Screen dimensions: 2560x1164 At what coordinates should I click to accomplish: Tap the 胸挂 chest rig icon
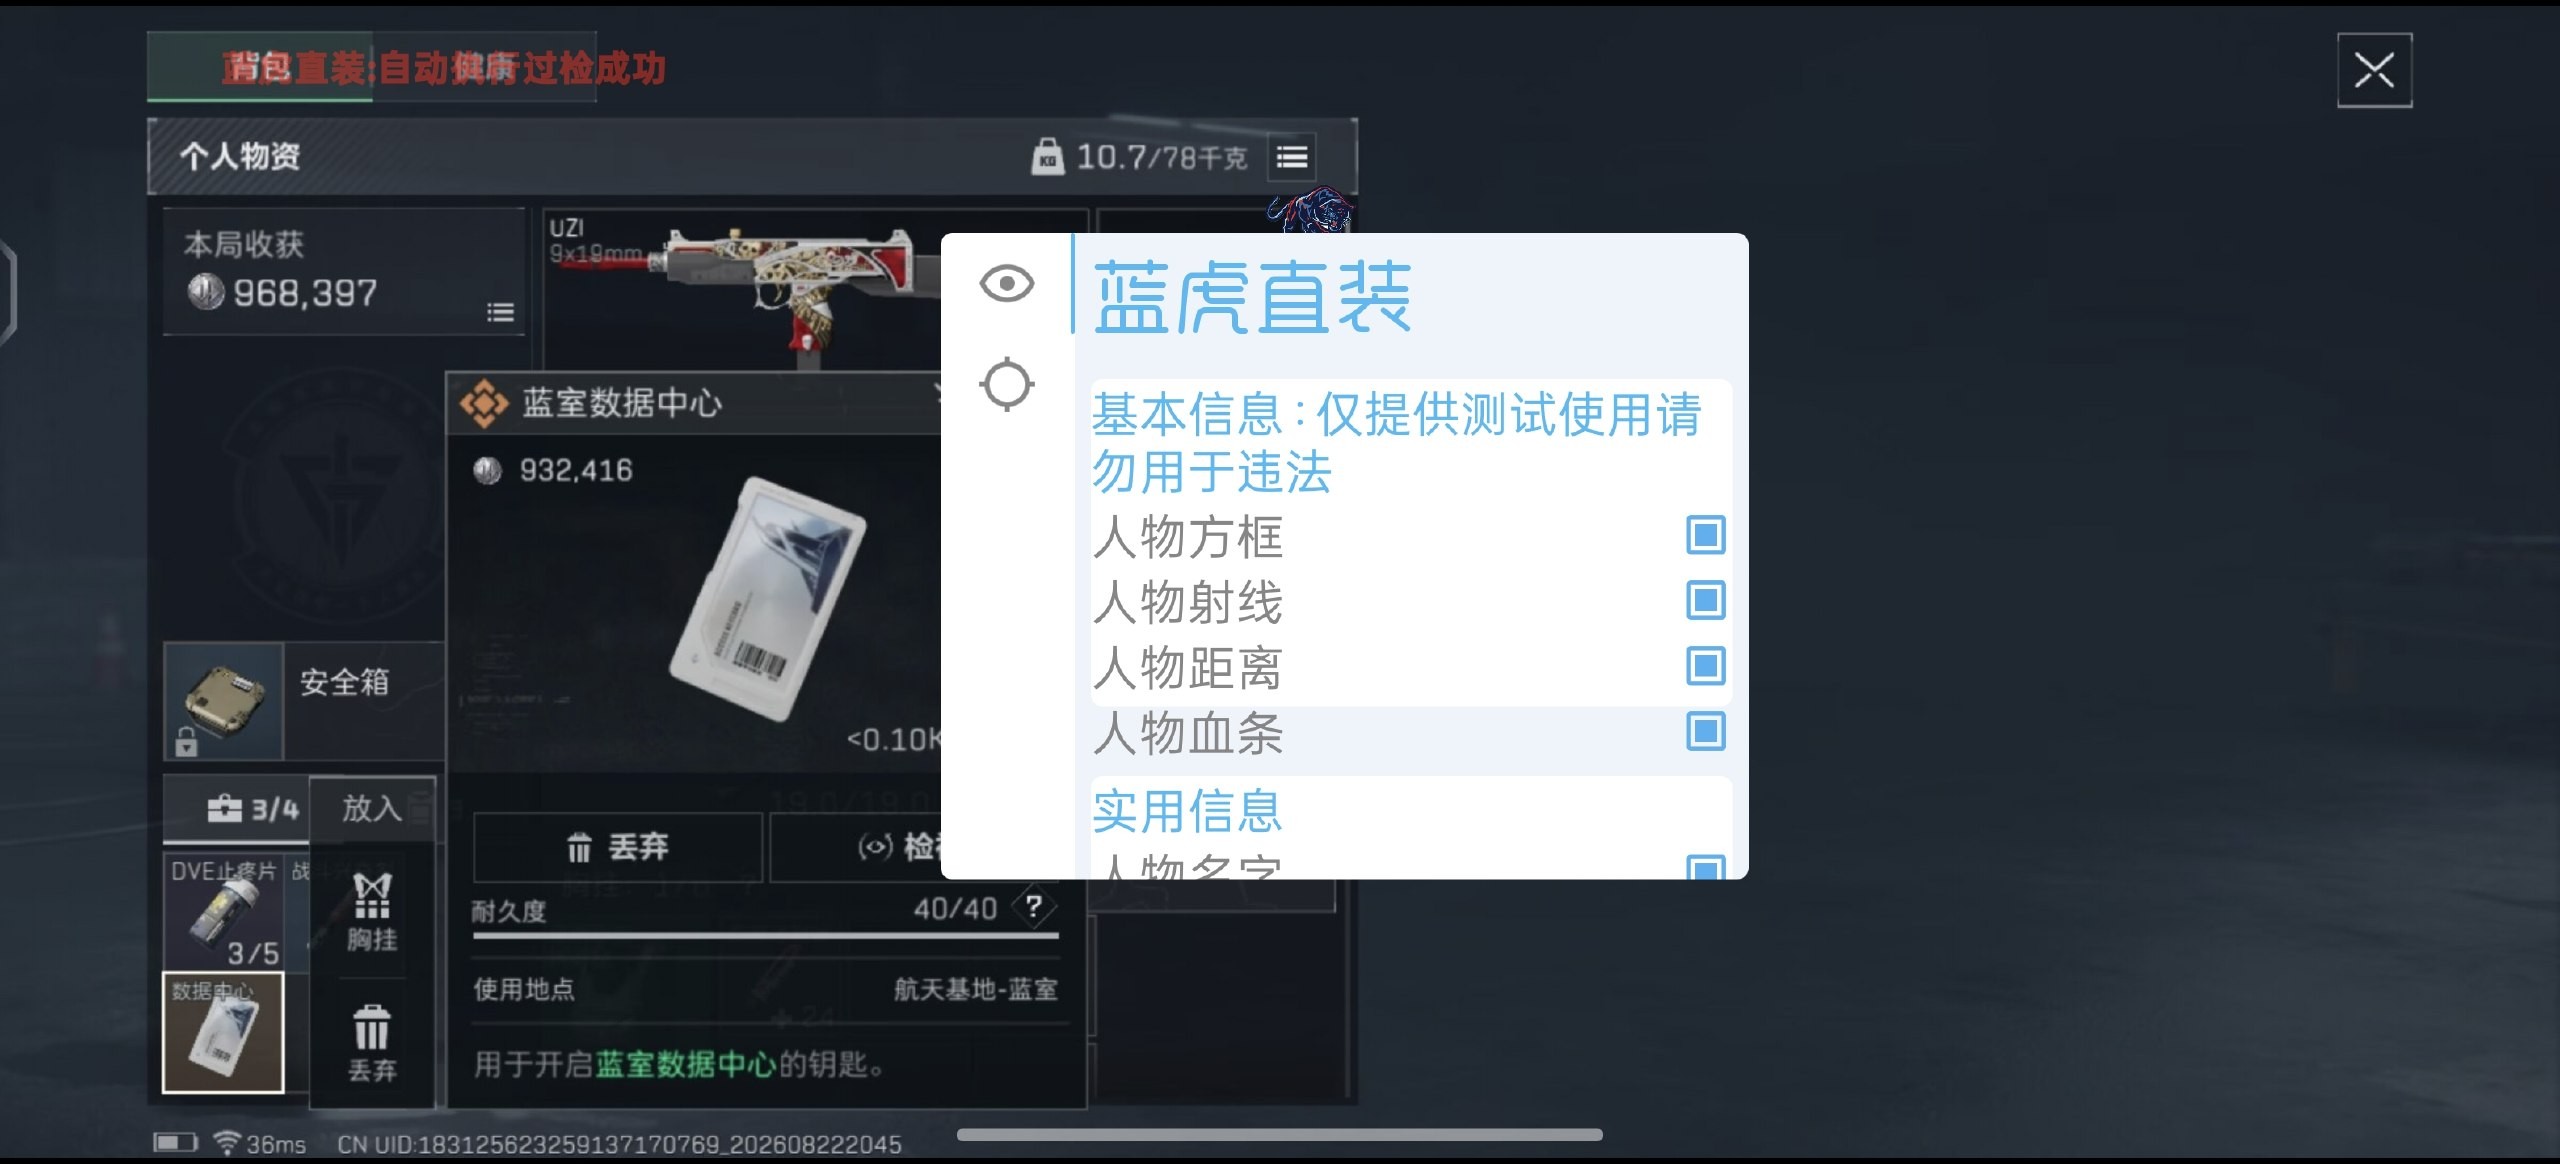372,911
